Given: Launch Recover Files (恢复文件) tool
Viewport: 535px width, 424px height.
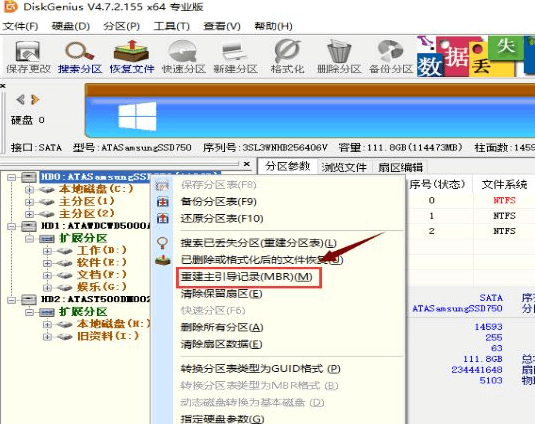Looking at the screenshot, I should coord(132,57).
